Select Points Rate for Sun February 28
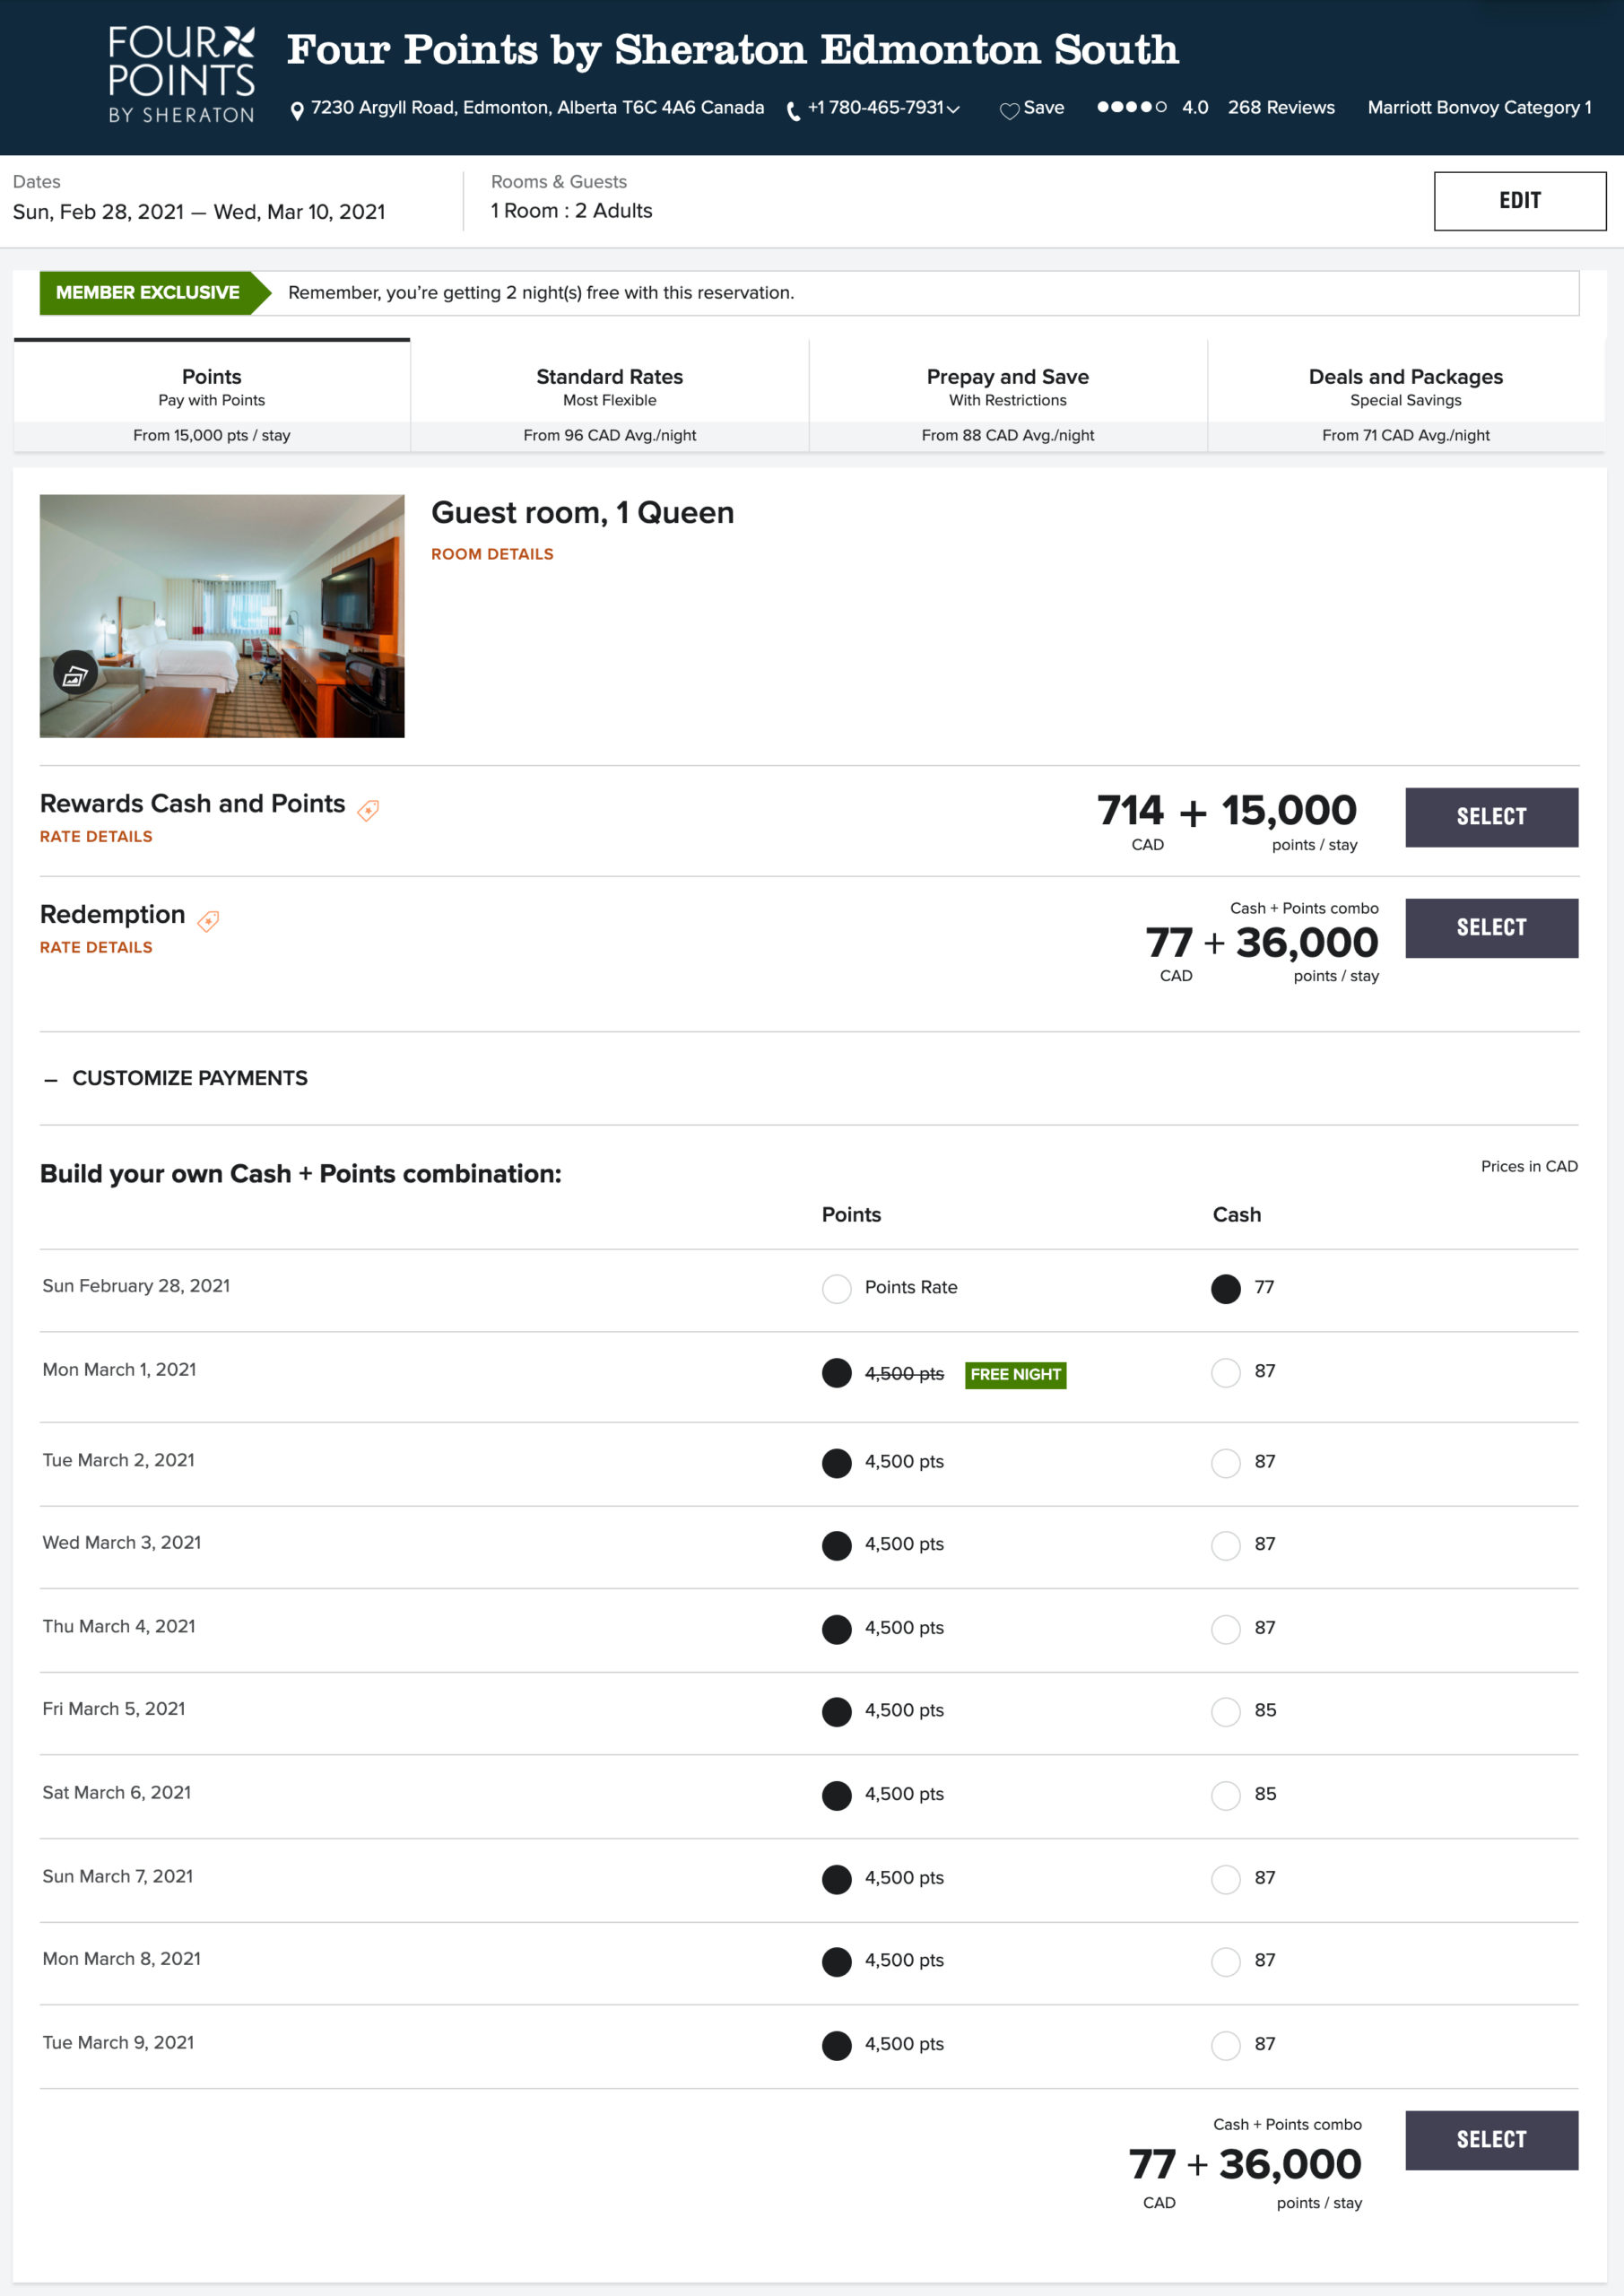1624x2296 pixels. [x=836, y=1288]
